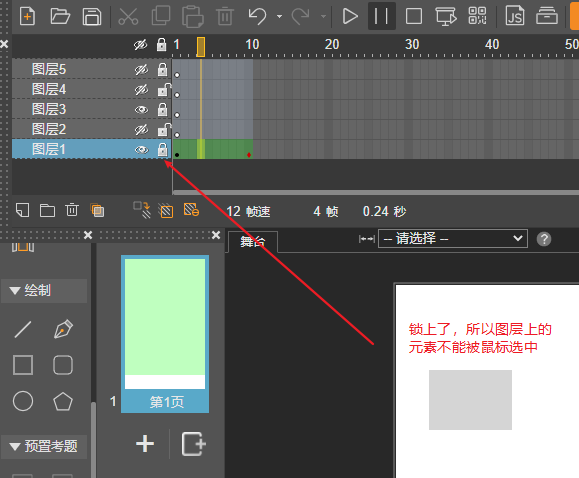
Task: Click the orange duplicate-layer icon
Action: pos(97,211)
